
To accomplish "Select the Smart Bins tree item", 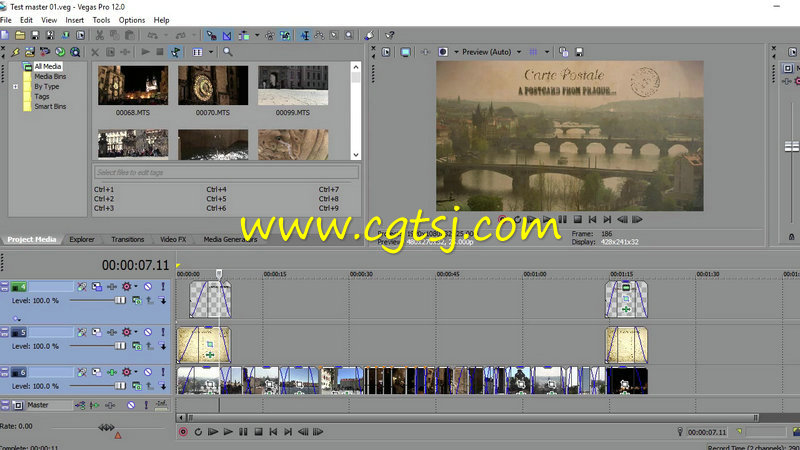I will click(x=50, y=107).
